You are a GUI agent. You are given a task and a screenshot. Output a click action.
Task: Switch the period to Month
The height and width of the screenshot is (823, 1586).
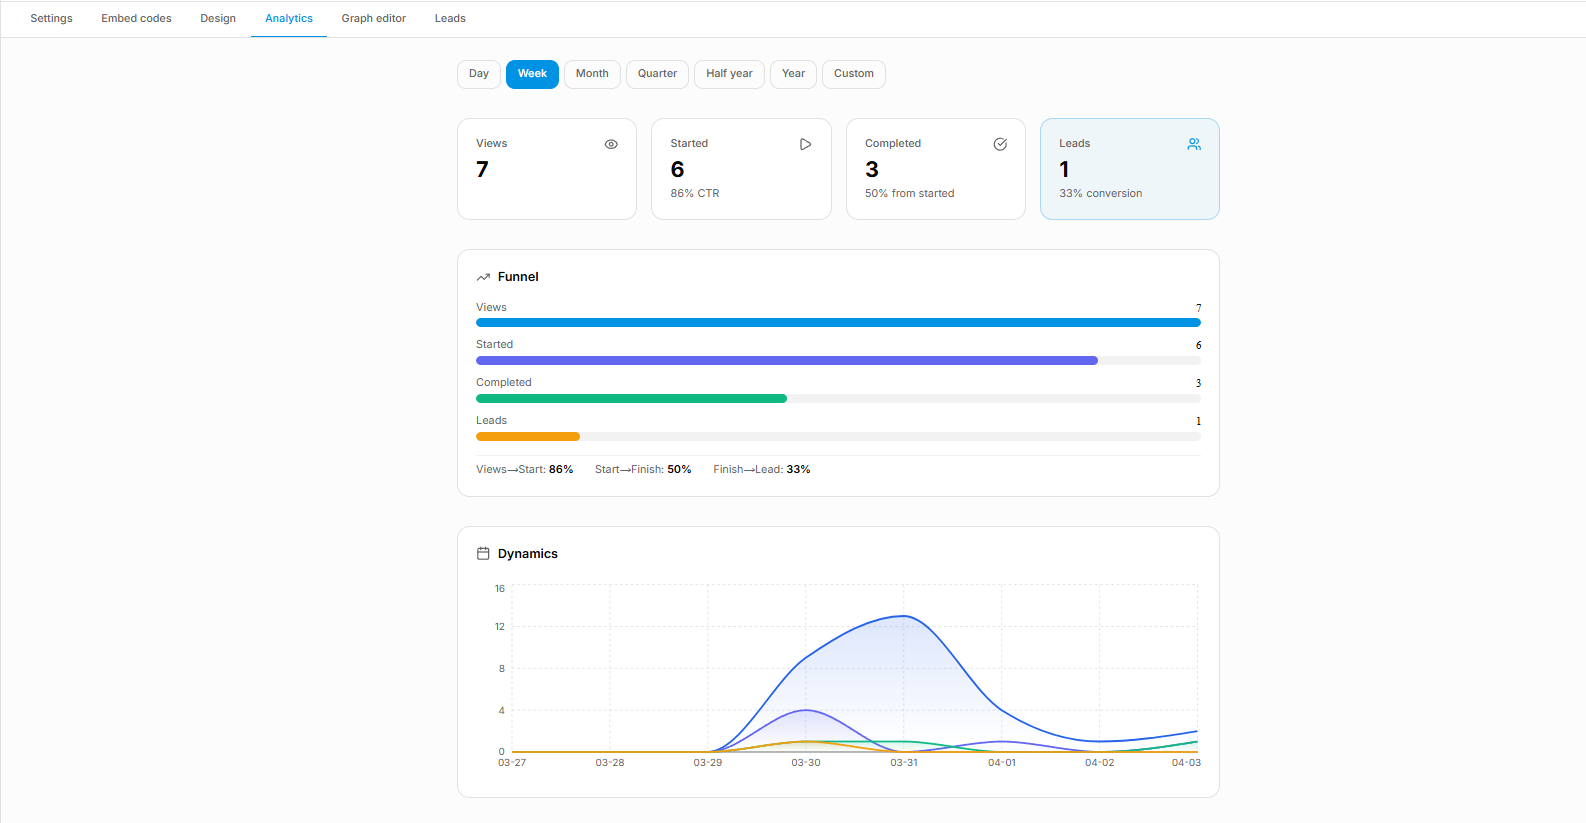592,74
